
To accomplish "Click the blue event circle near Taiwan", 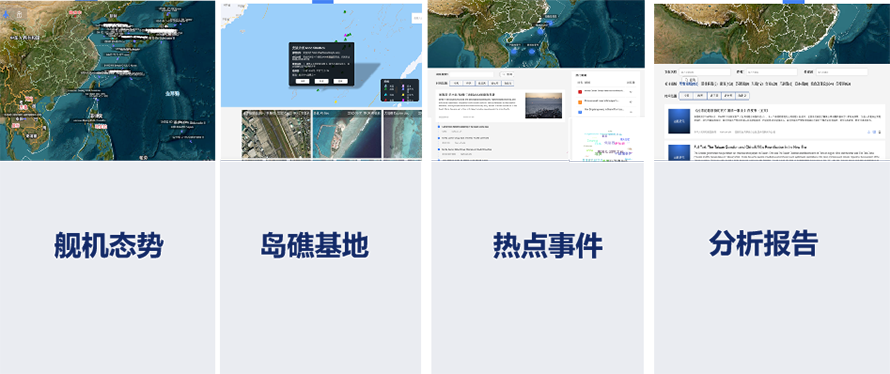I will click(540, 32).
